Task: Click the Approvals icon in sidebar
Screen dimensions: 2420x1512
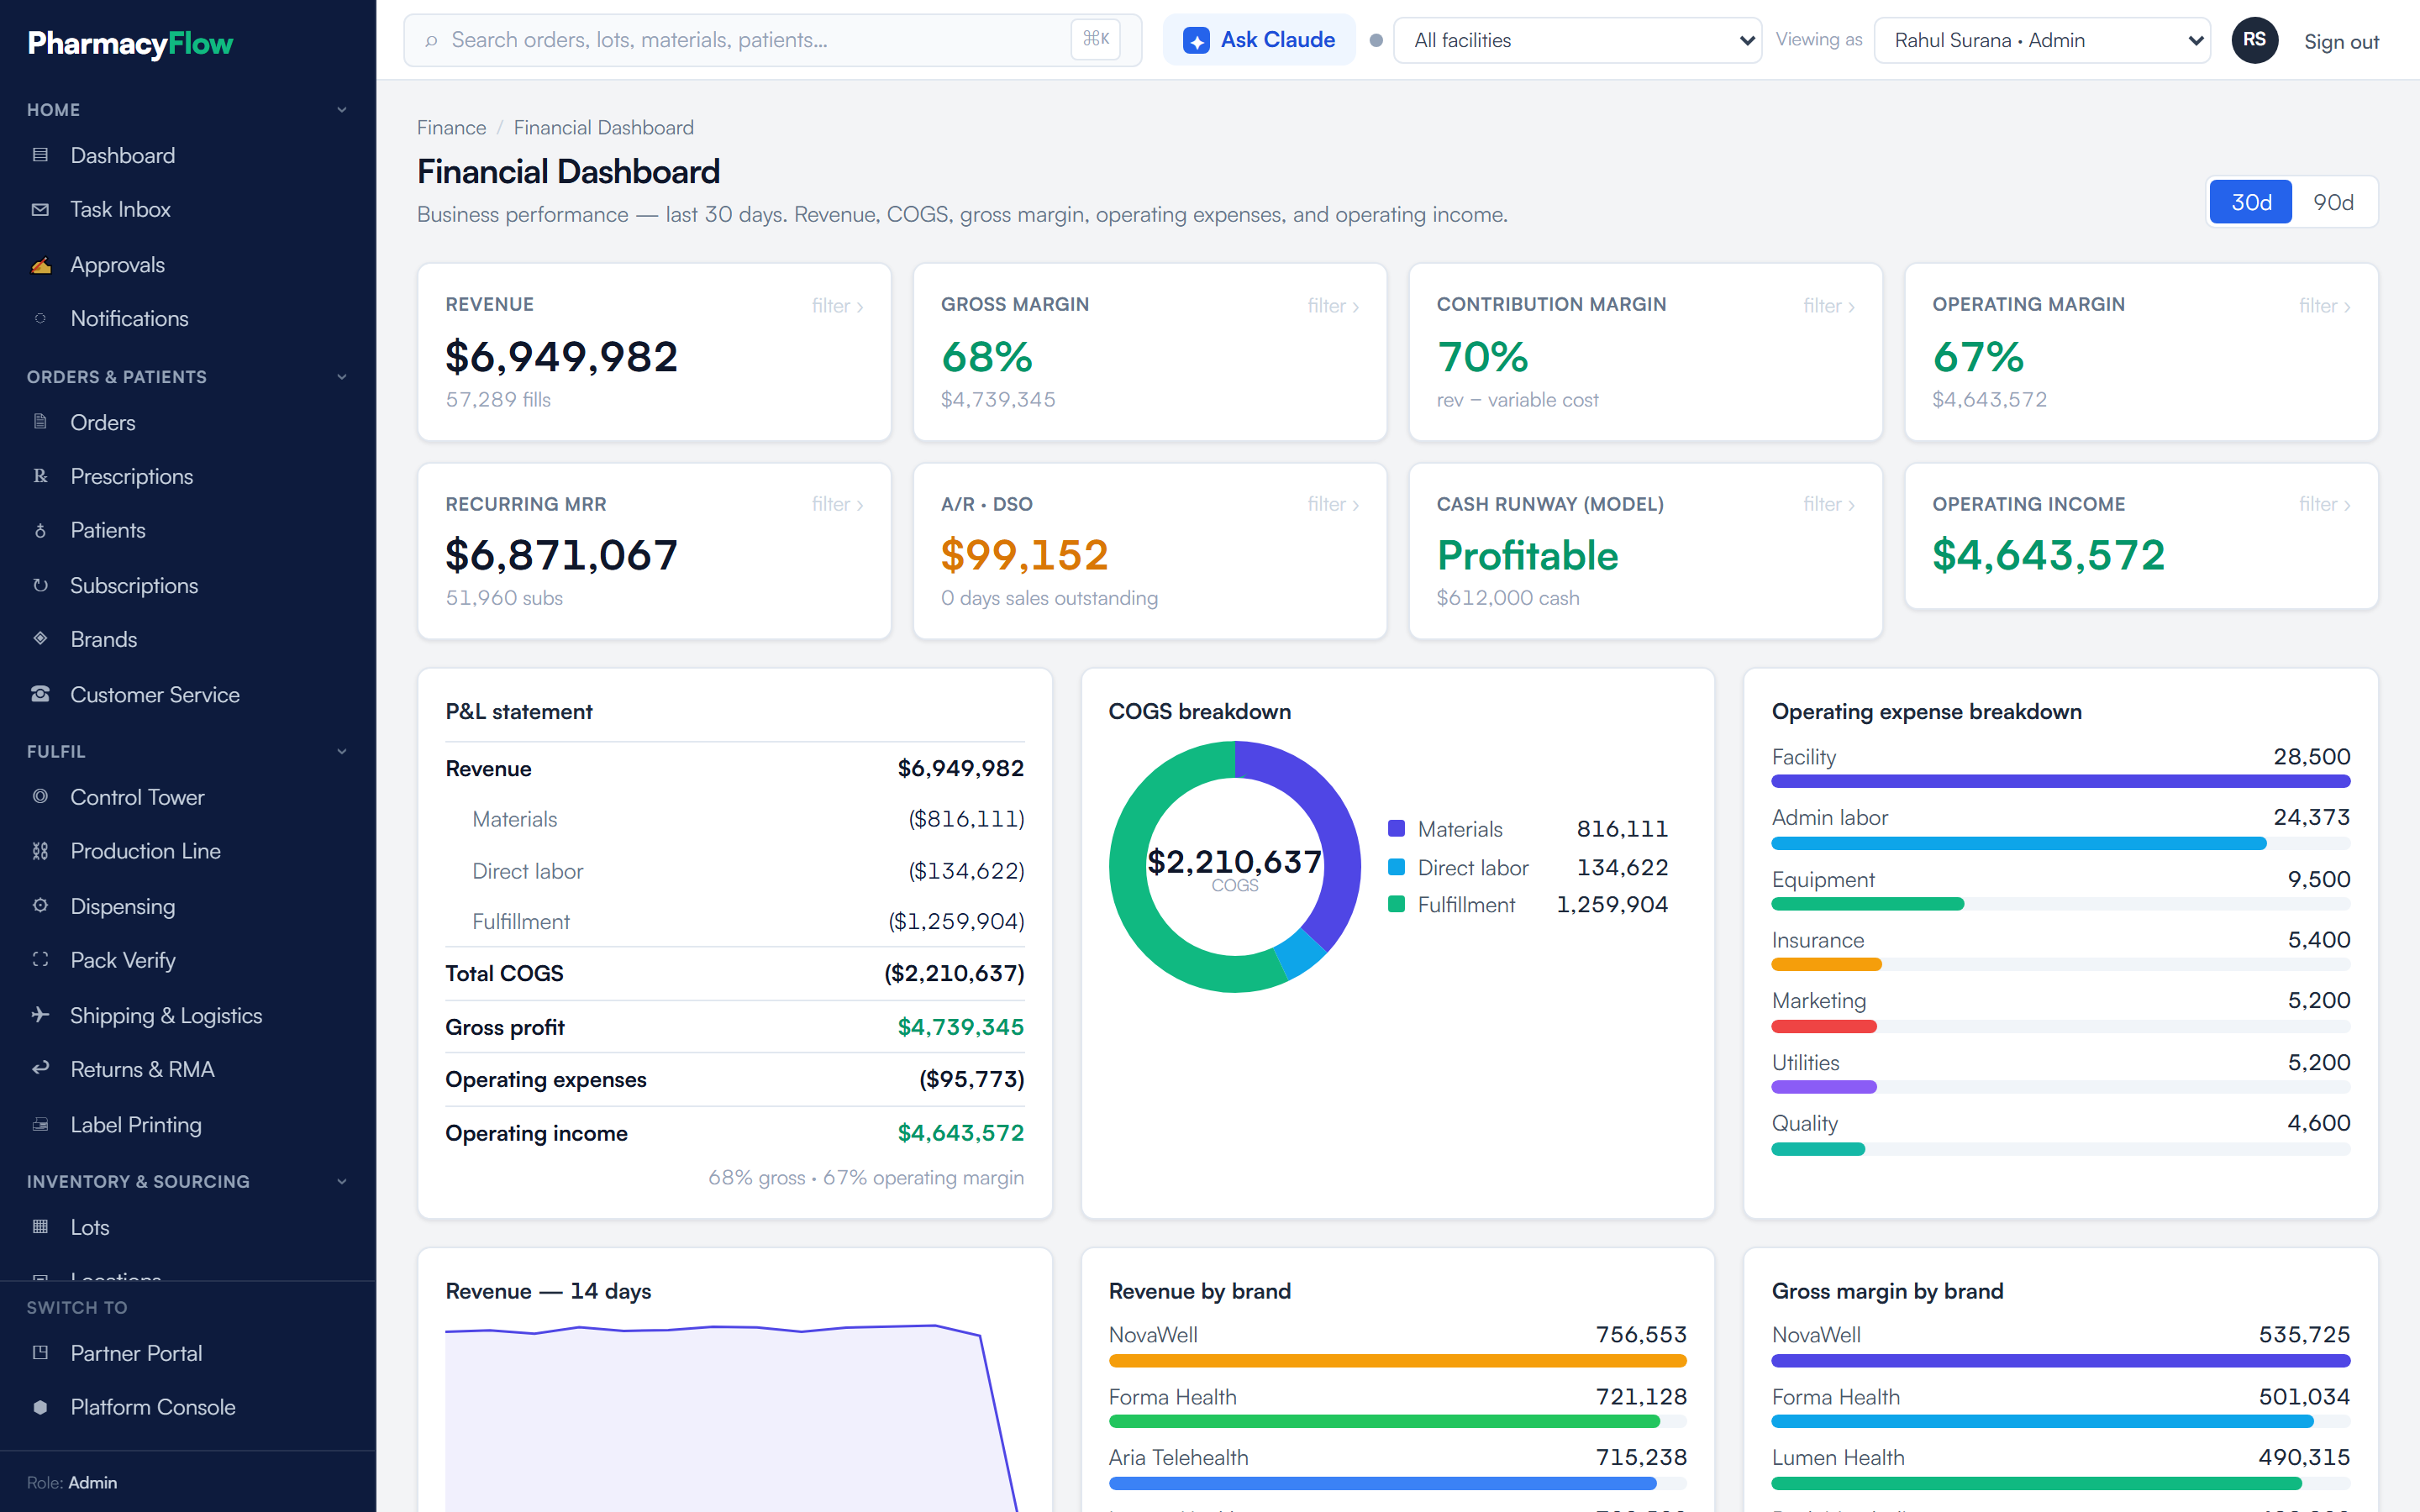Action: coord(40,265)
